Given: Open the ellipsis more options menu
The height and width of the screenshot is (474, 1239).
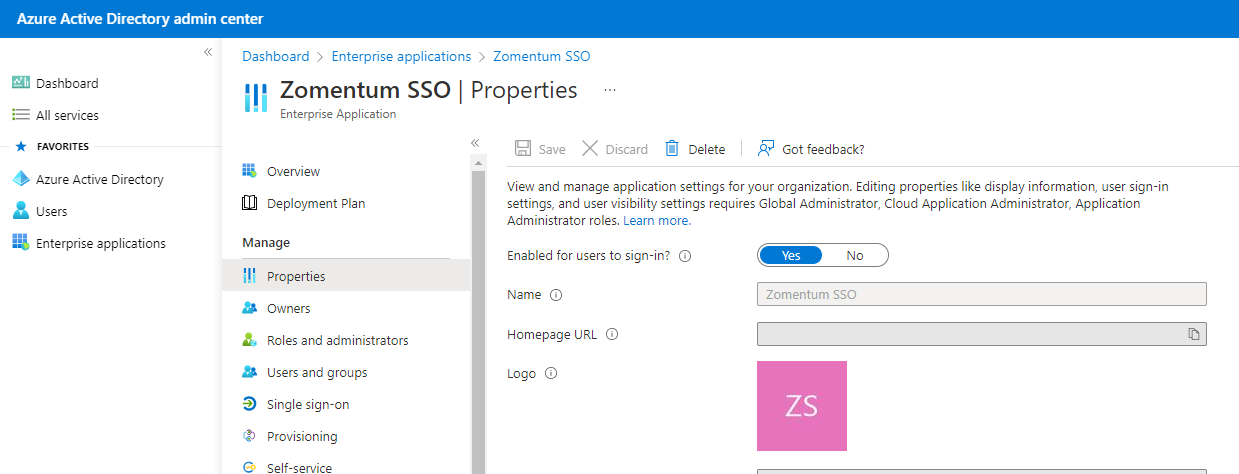Looking at the screenshot, I should pos(610,90).
